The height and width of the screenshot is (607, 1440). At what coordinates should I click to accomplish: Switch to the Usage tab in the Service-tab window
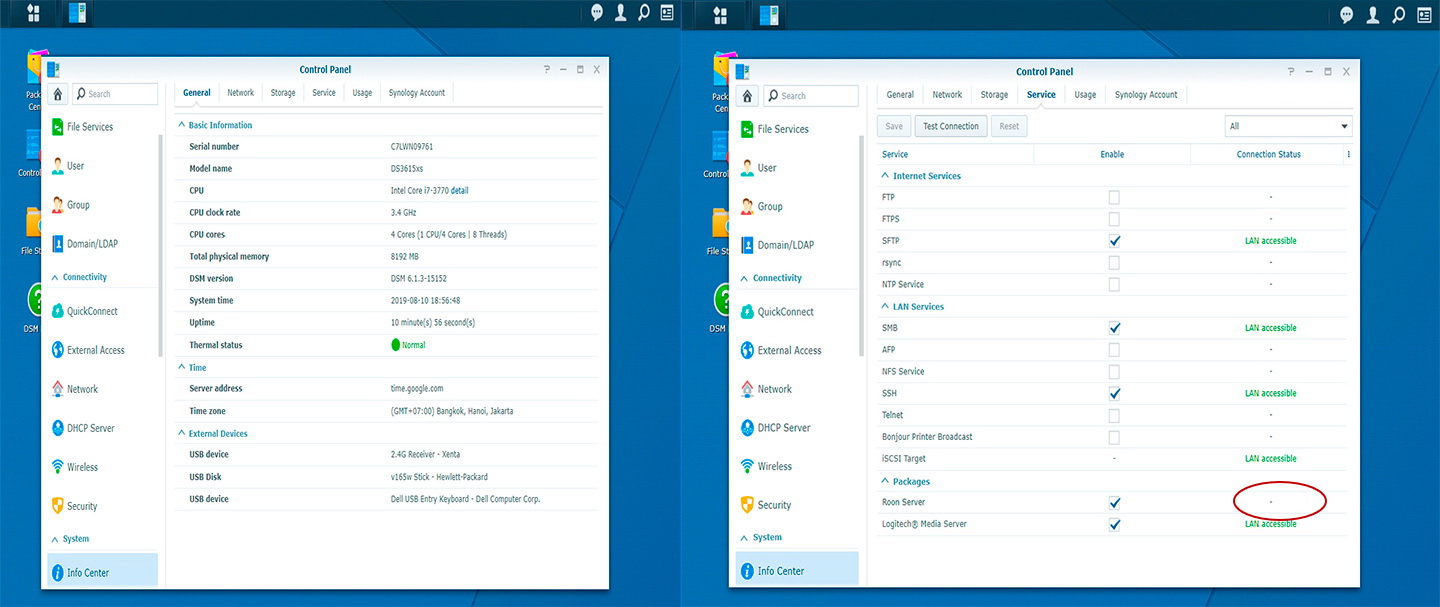point(1085,95)
